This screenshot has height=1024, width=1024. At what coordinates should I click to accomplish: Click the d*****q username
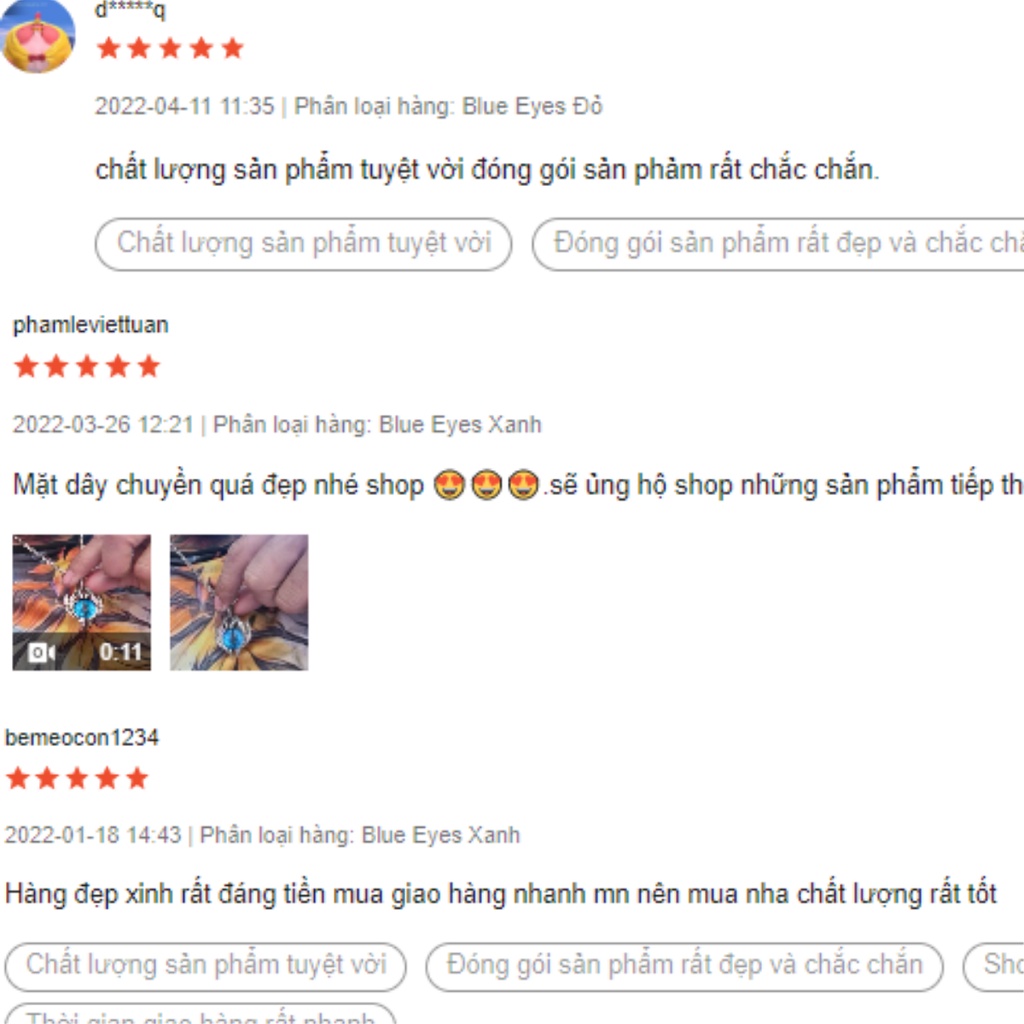point(131,10)
